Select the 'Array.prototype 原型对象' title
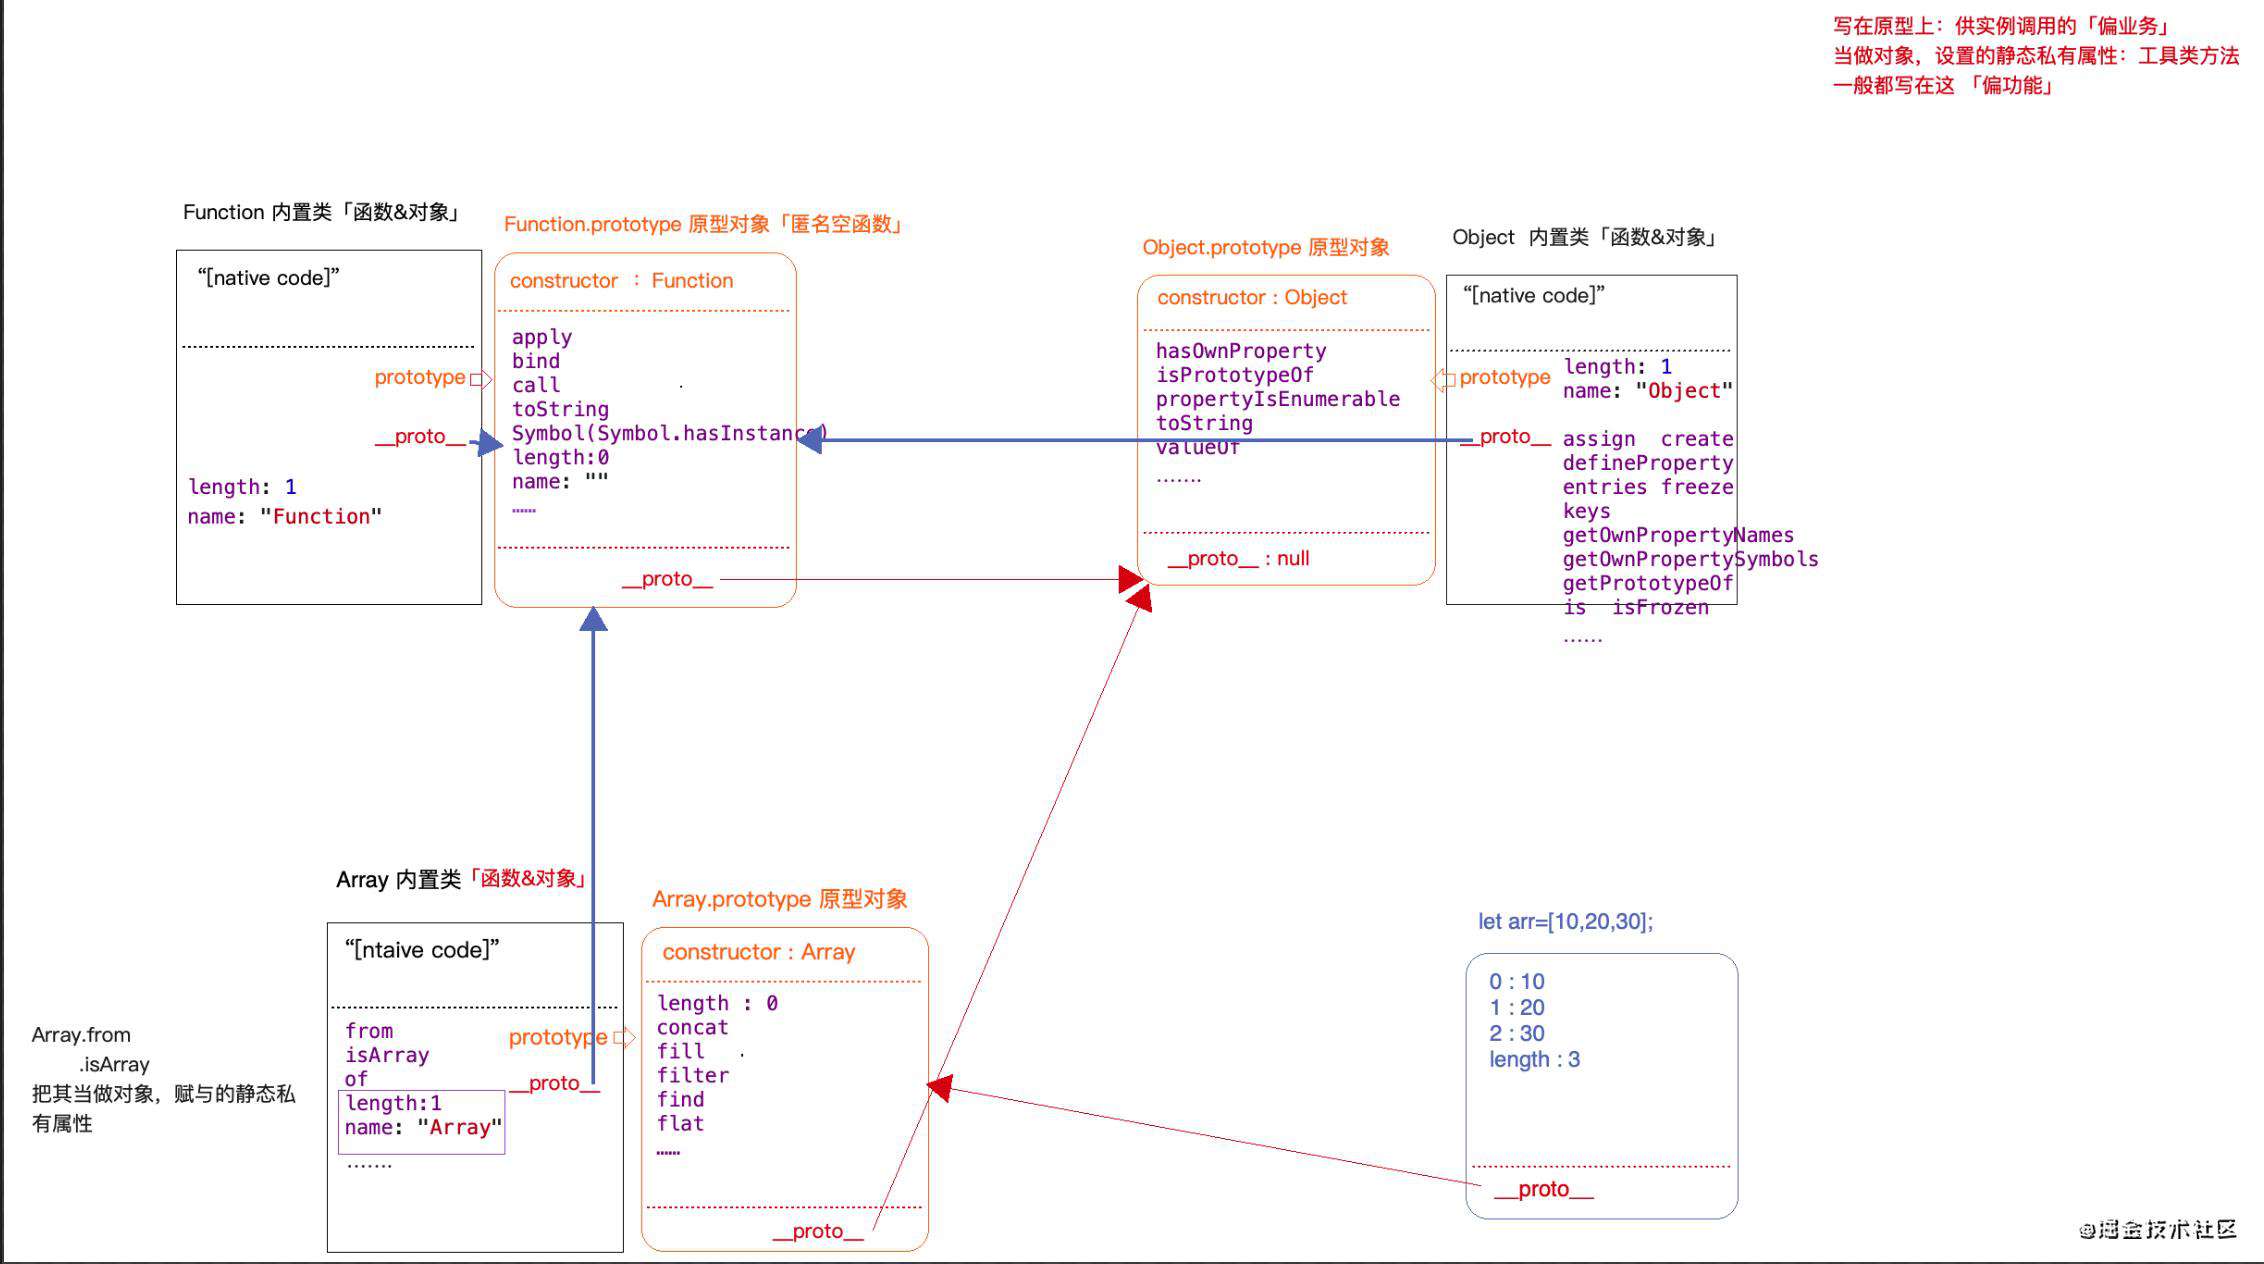The height and width of the screenshot is (1264, 2264). 779,899
